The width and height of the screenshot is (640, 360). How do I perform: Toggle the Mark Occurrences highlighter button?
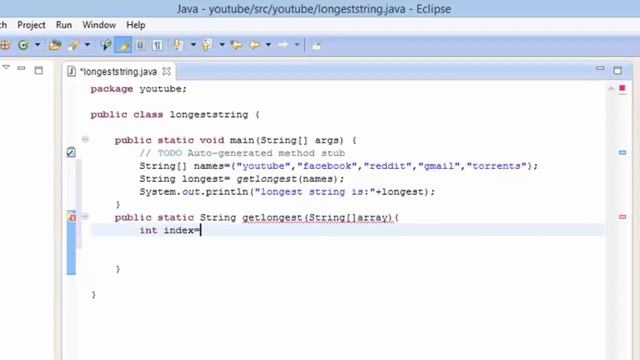point(123,45)
